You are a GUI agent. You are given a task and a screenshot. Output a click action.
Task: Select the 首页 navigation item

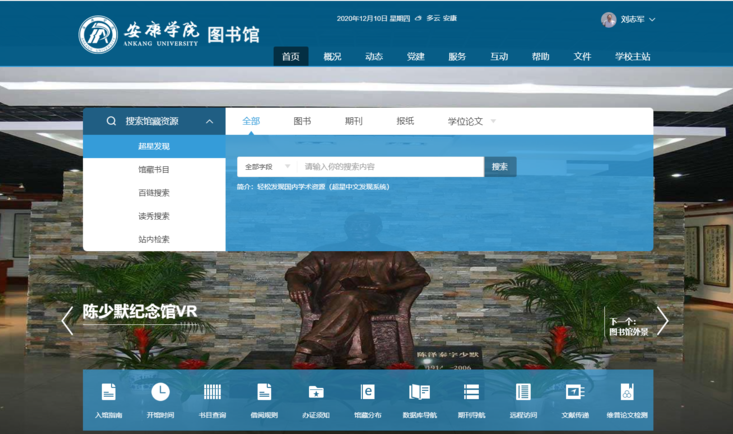291,57
